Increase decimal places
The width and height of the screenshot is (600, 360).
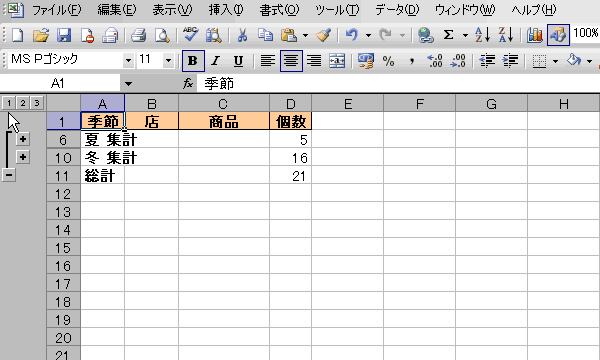click(435, 61)
